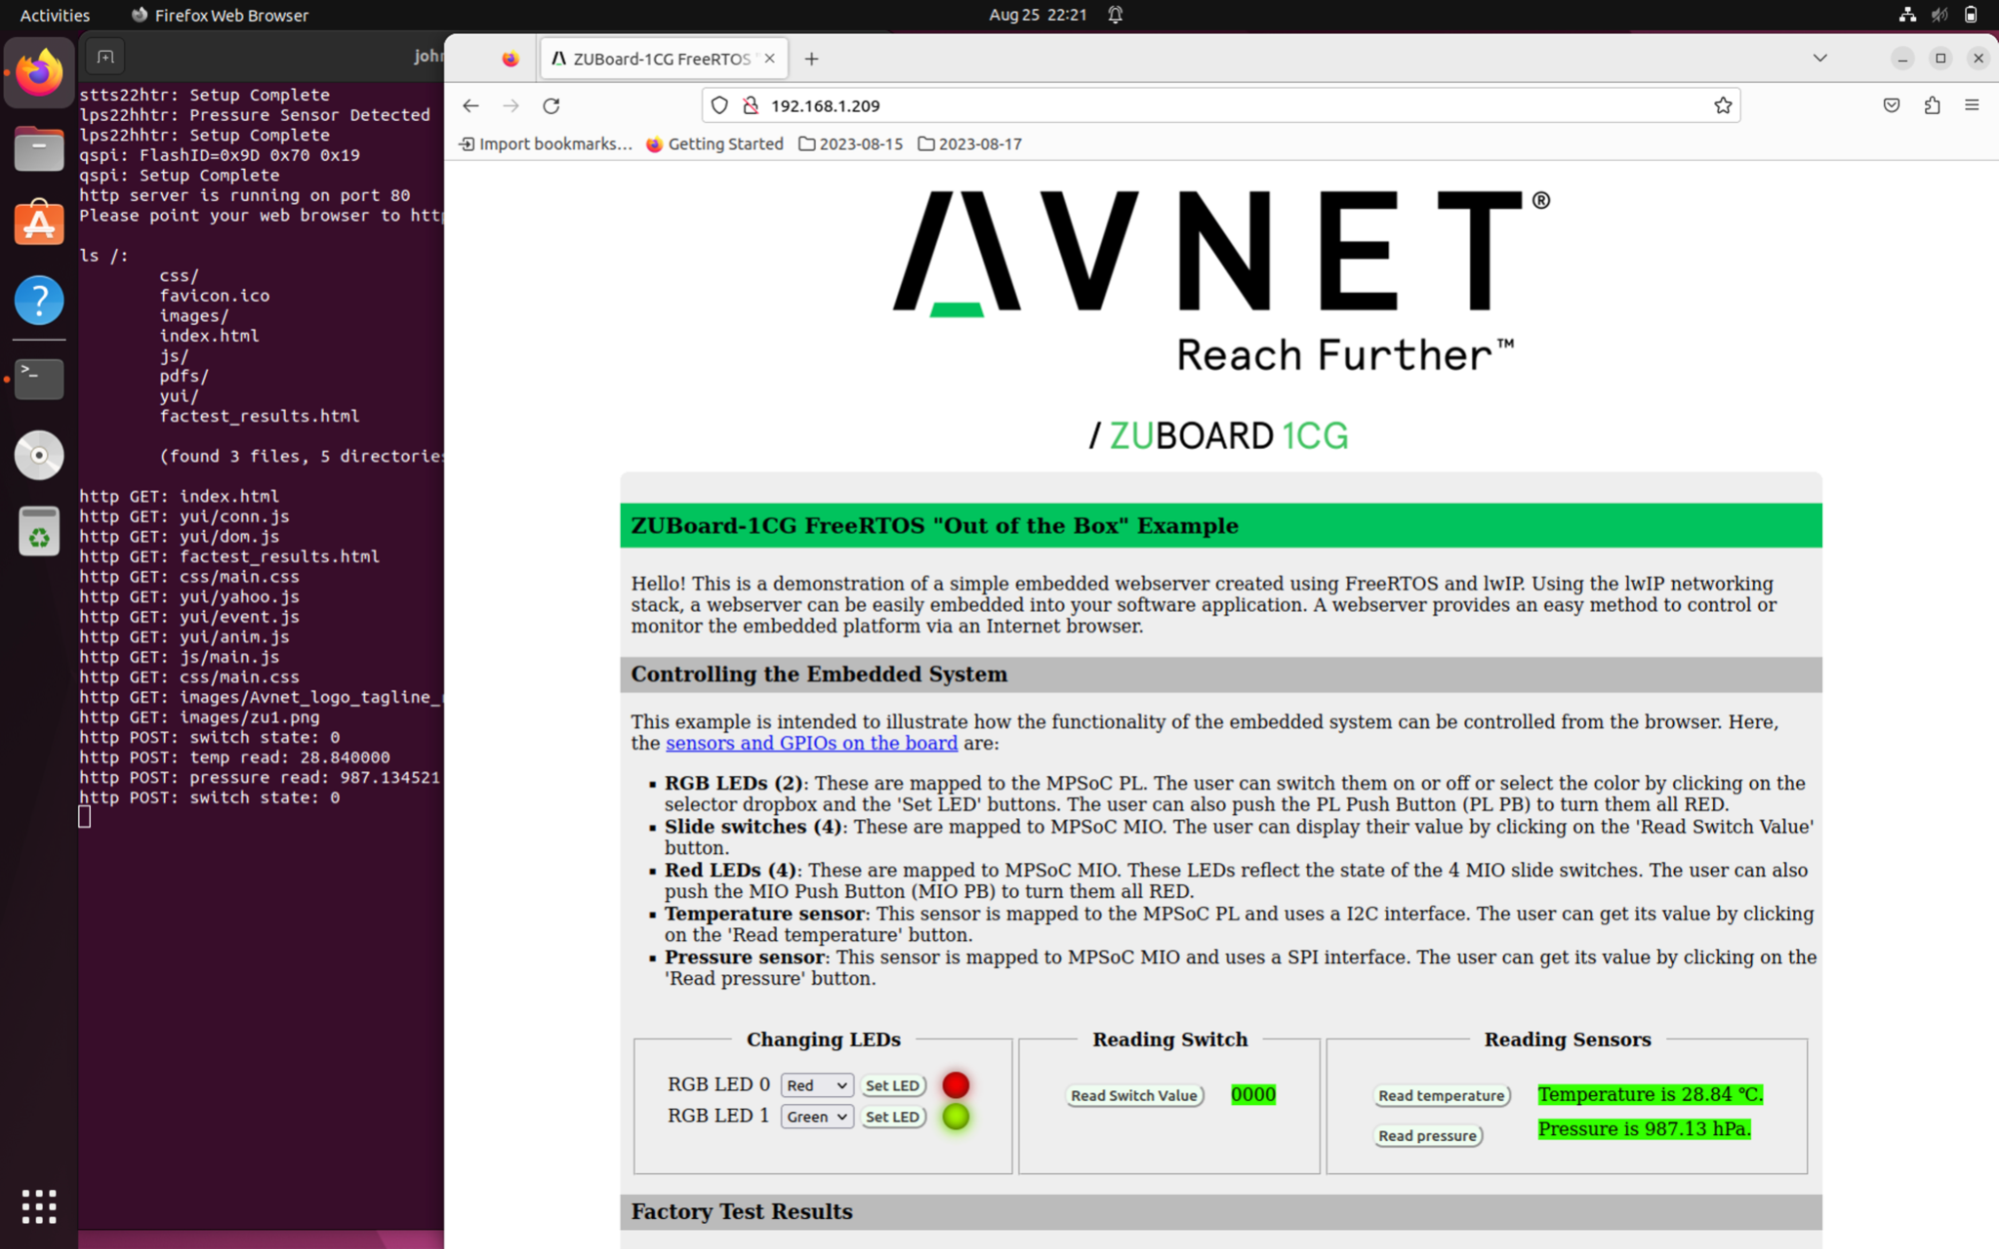The height and width of the screenshot is (1250, 1999).
Task: Open Ubuntu Software from the dock
Action: coord(39,223)
